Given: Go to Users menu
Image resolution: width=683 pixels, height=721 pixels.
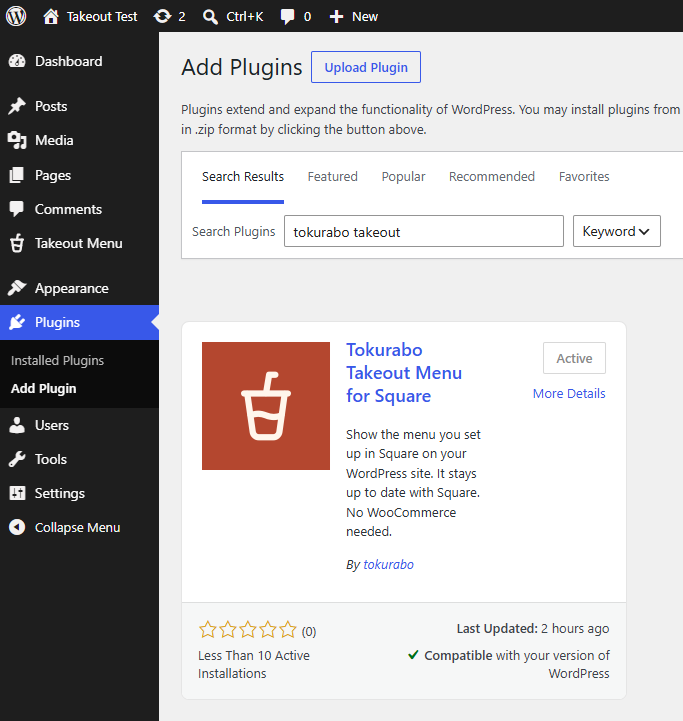Looking at the screenshot, I should 52,425.
